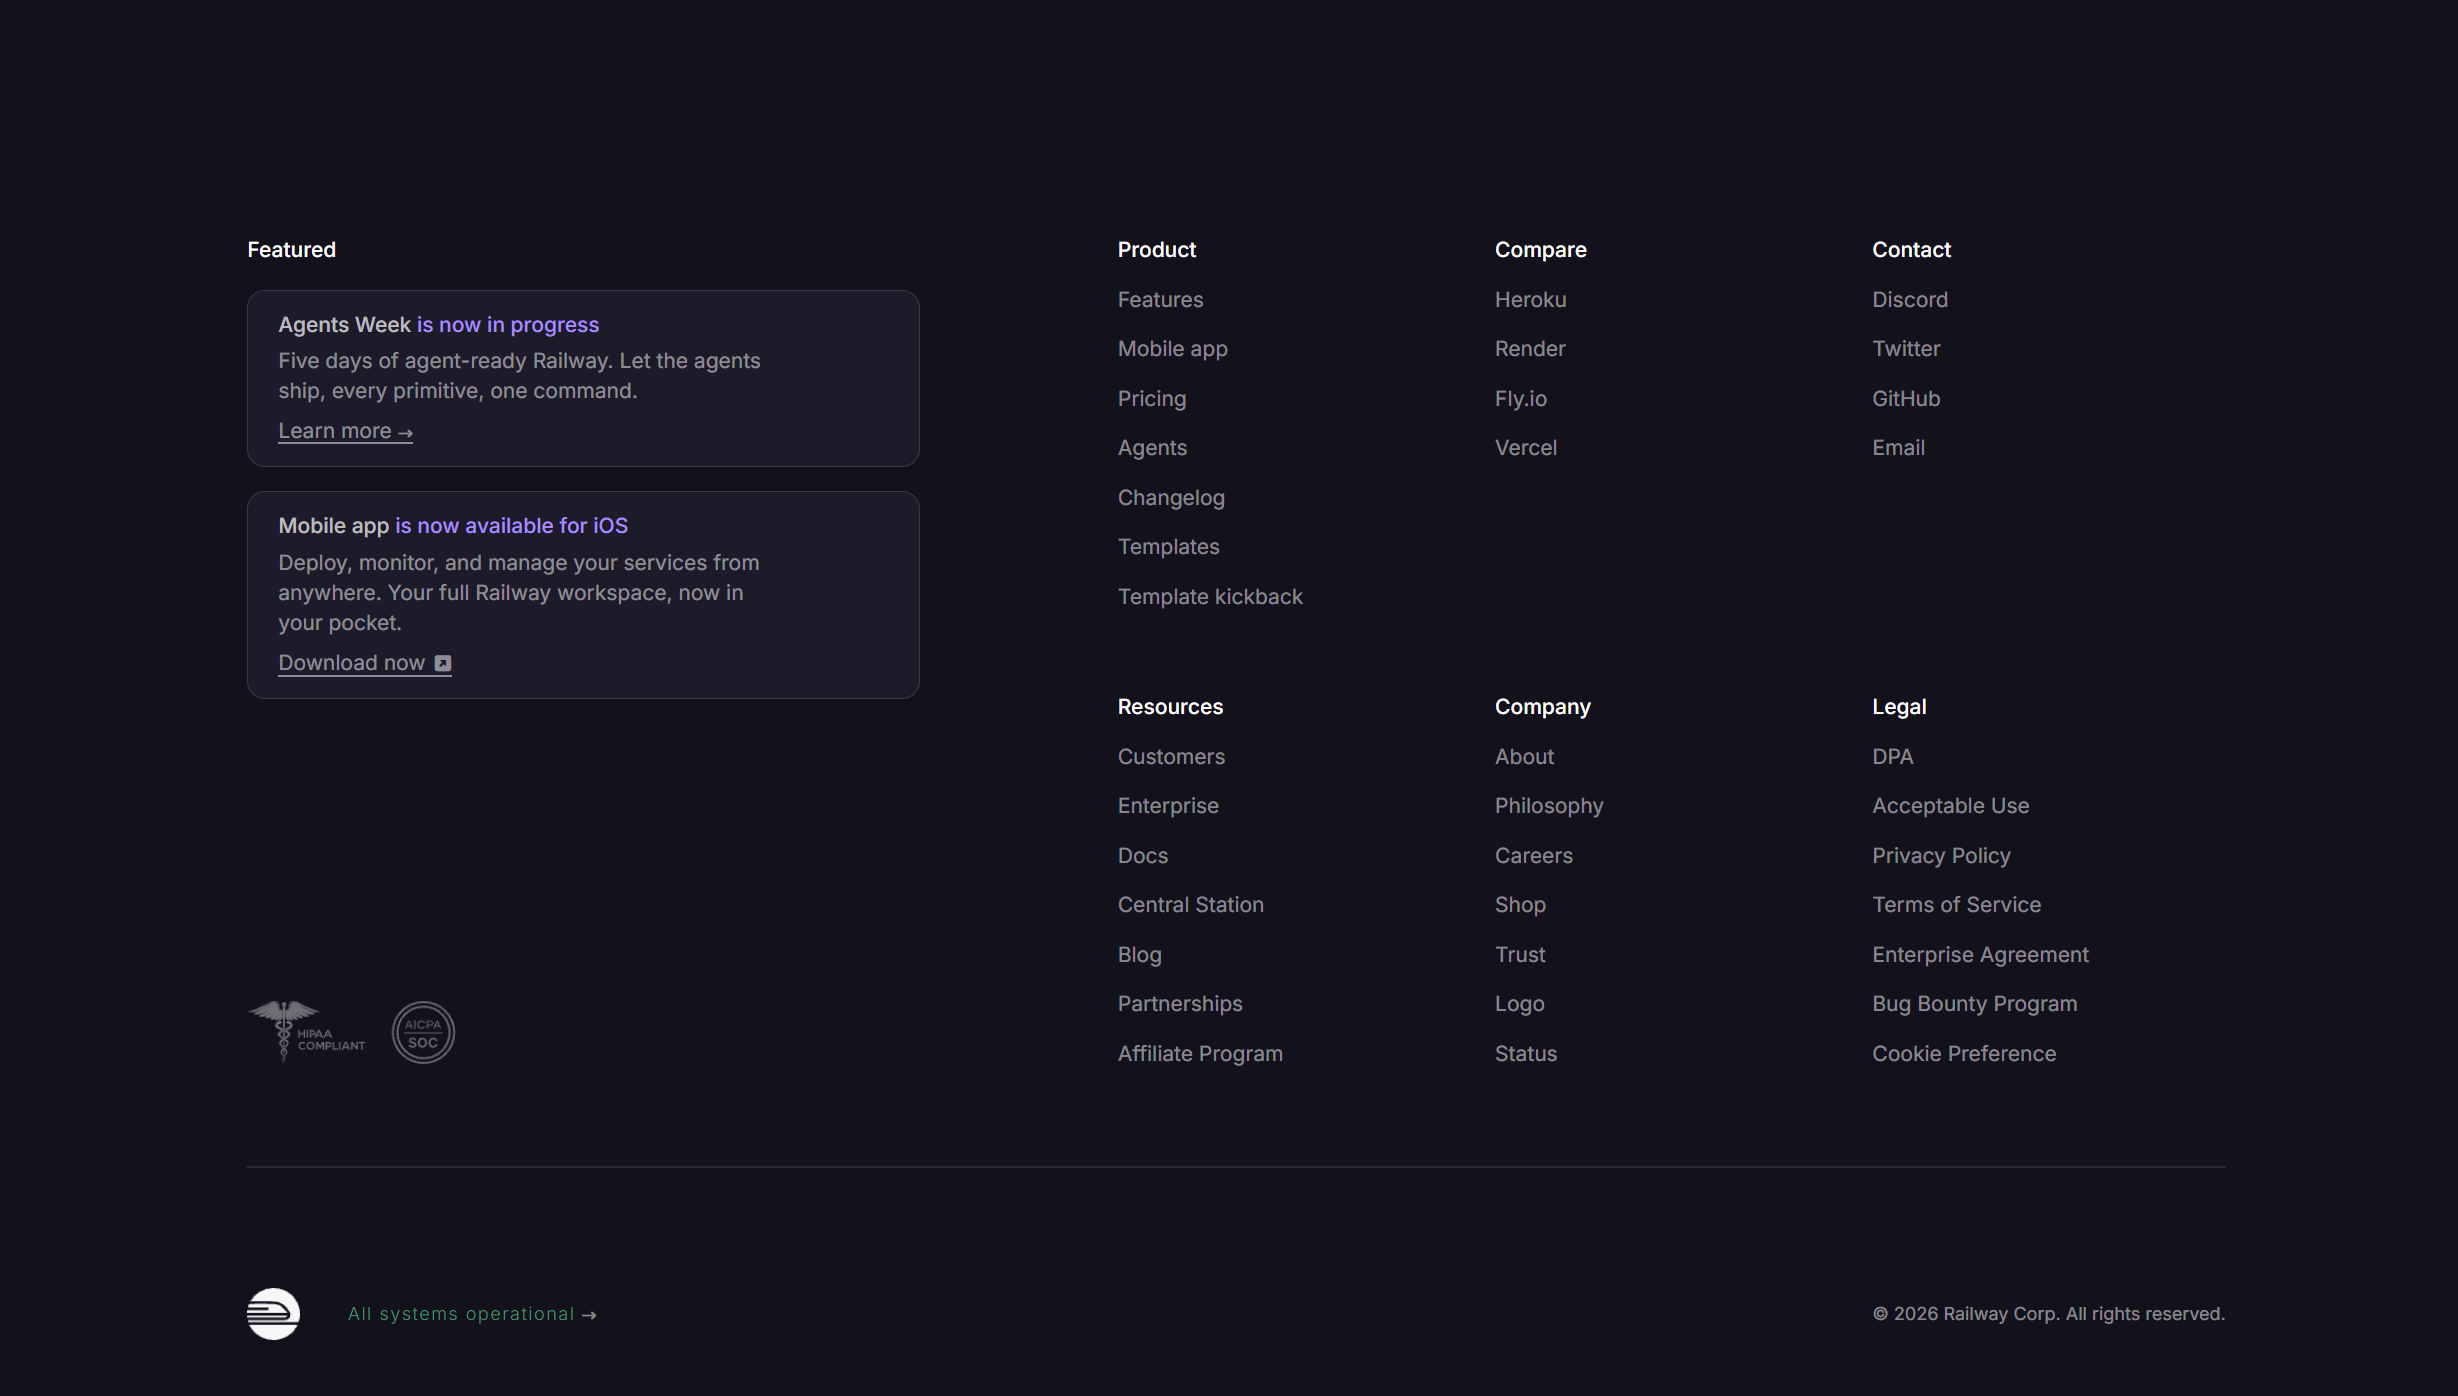Browse the Templates link
The height and width of the screenshot is (1396, 2458).
1168,547
